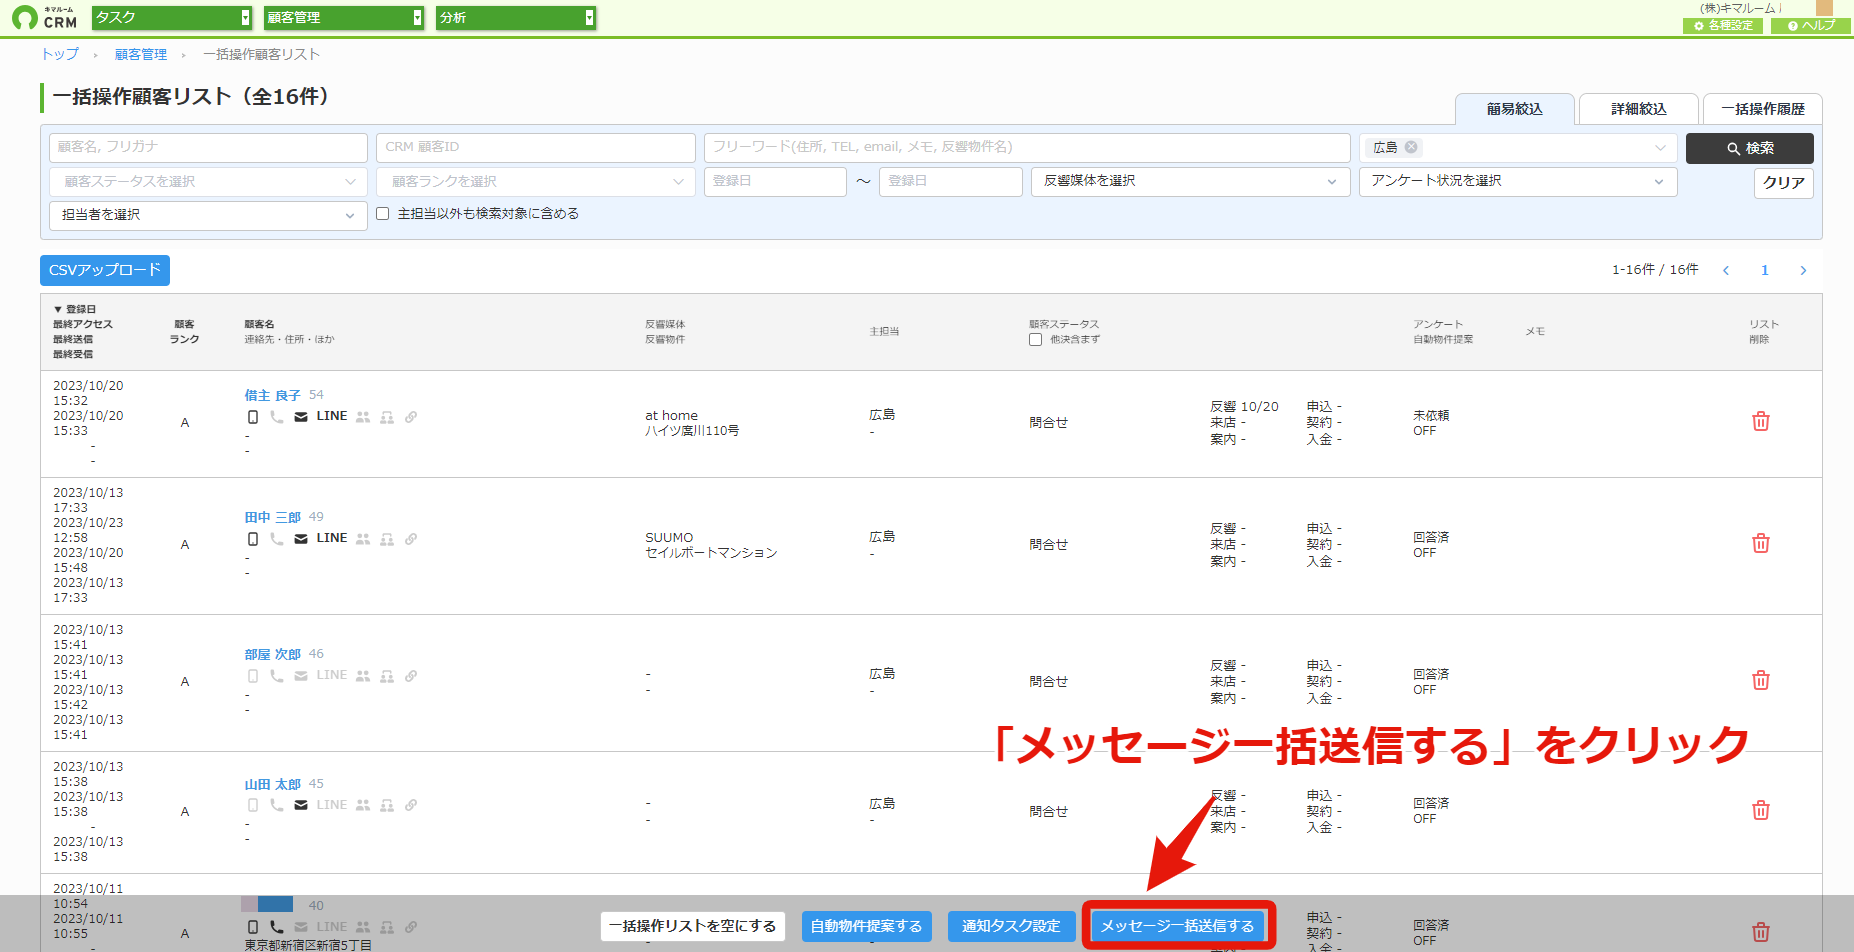Open the 分析 menu dropdown
The width and height of the screenshot is (1854, 952).
point(516,18)
